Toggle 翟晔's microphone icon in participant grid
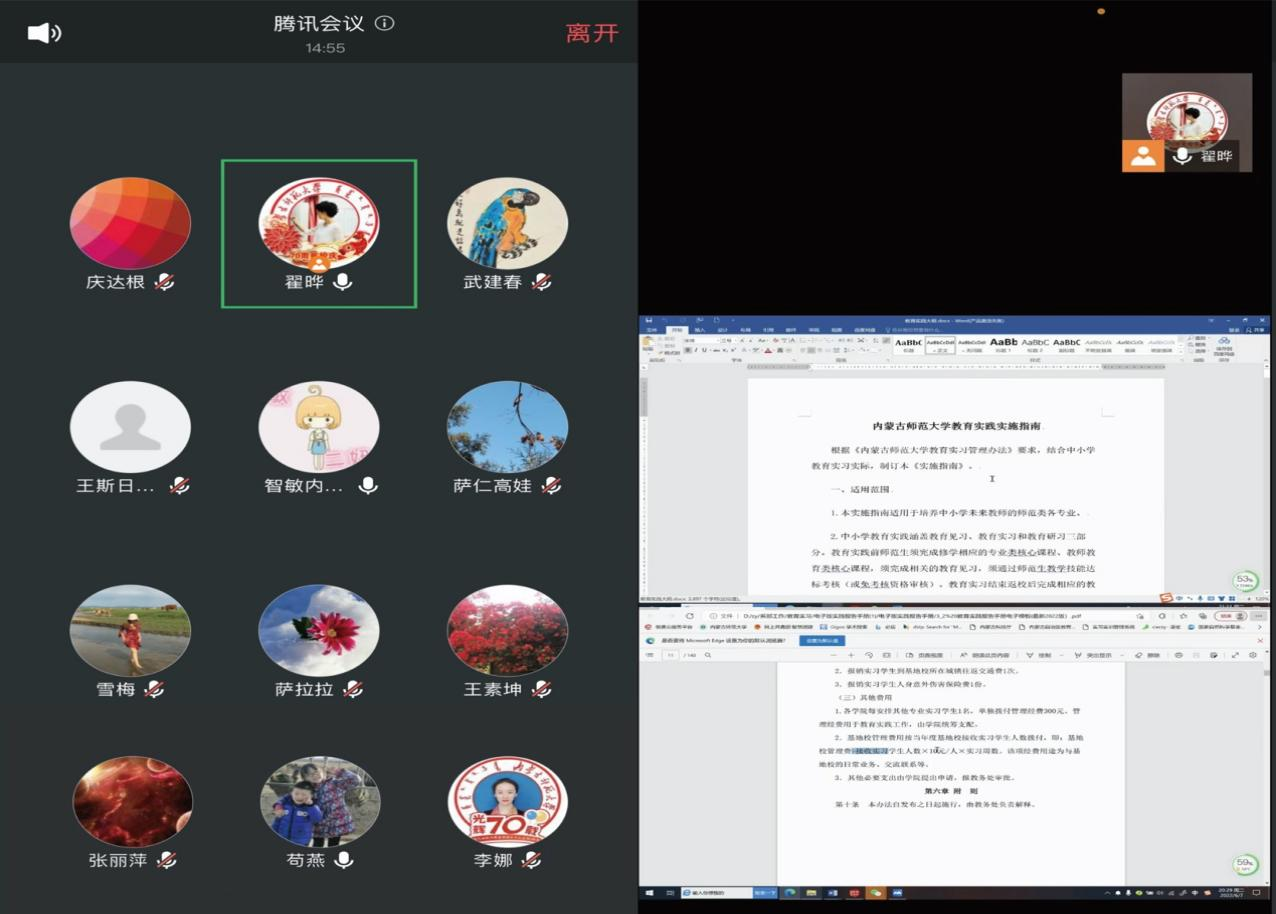This screenshot has width=1276, height=914. coord(343,282)
